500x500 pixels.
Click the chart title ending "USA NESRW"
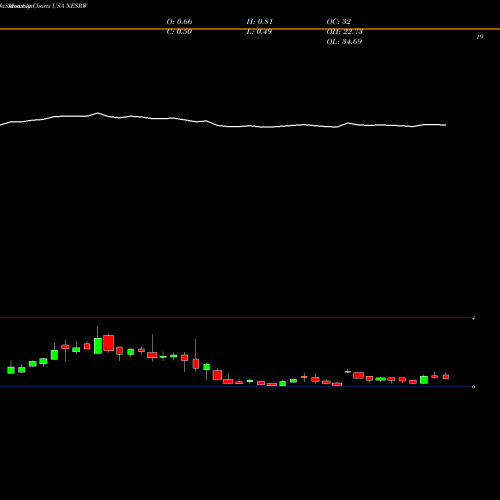point(44,6)
